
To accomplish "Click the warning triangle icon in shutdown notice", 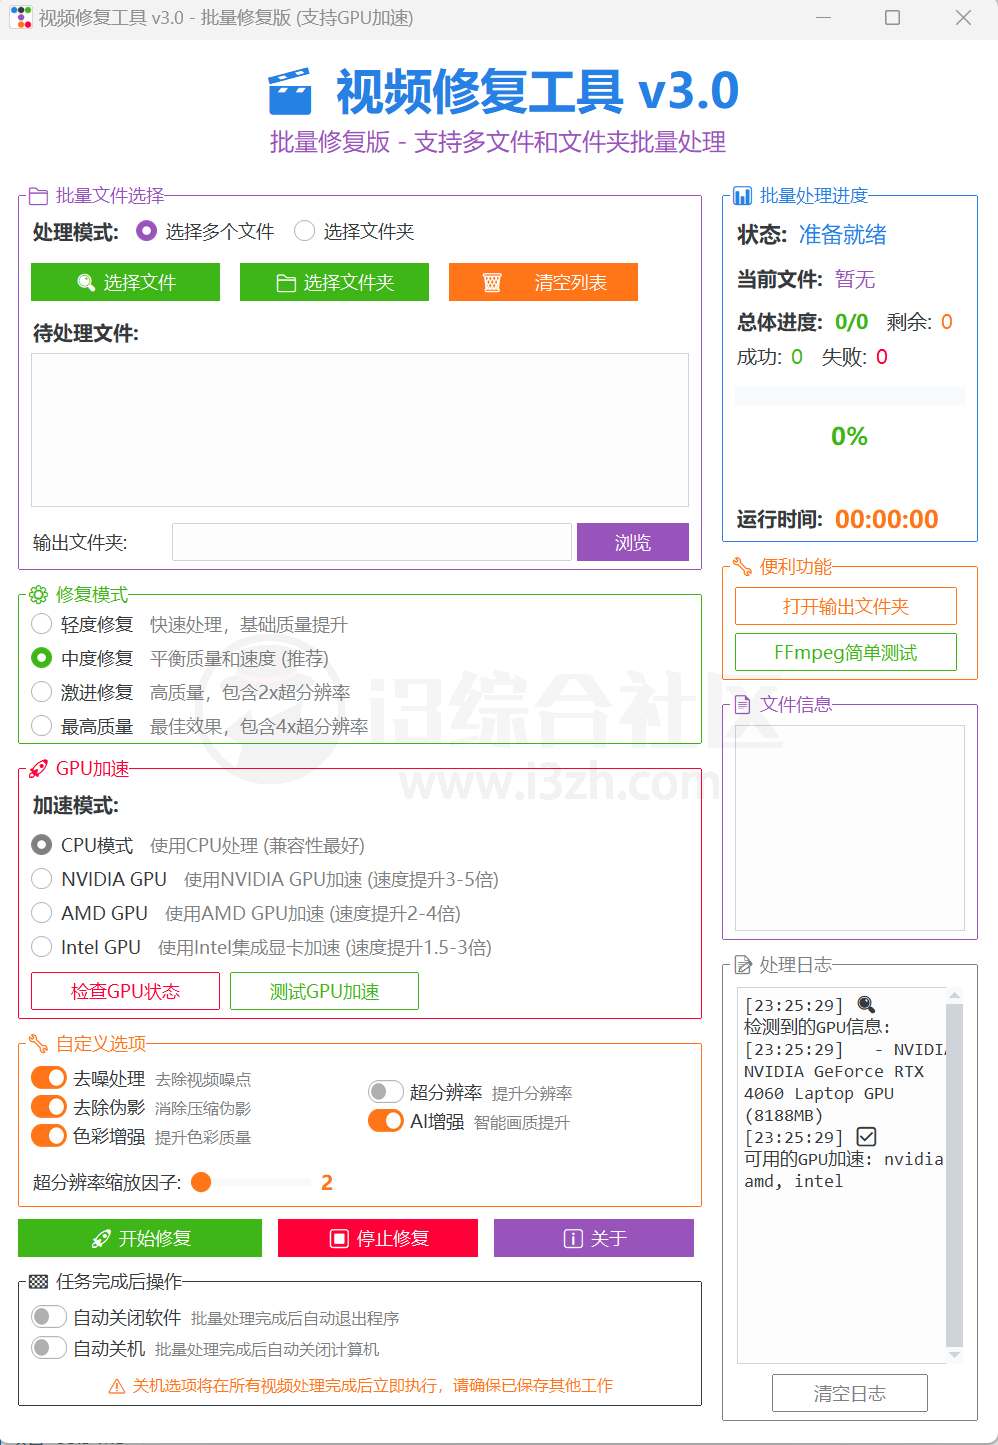I will [x=117, y=1386].
